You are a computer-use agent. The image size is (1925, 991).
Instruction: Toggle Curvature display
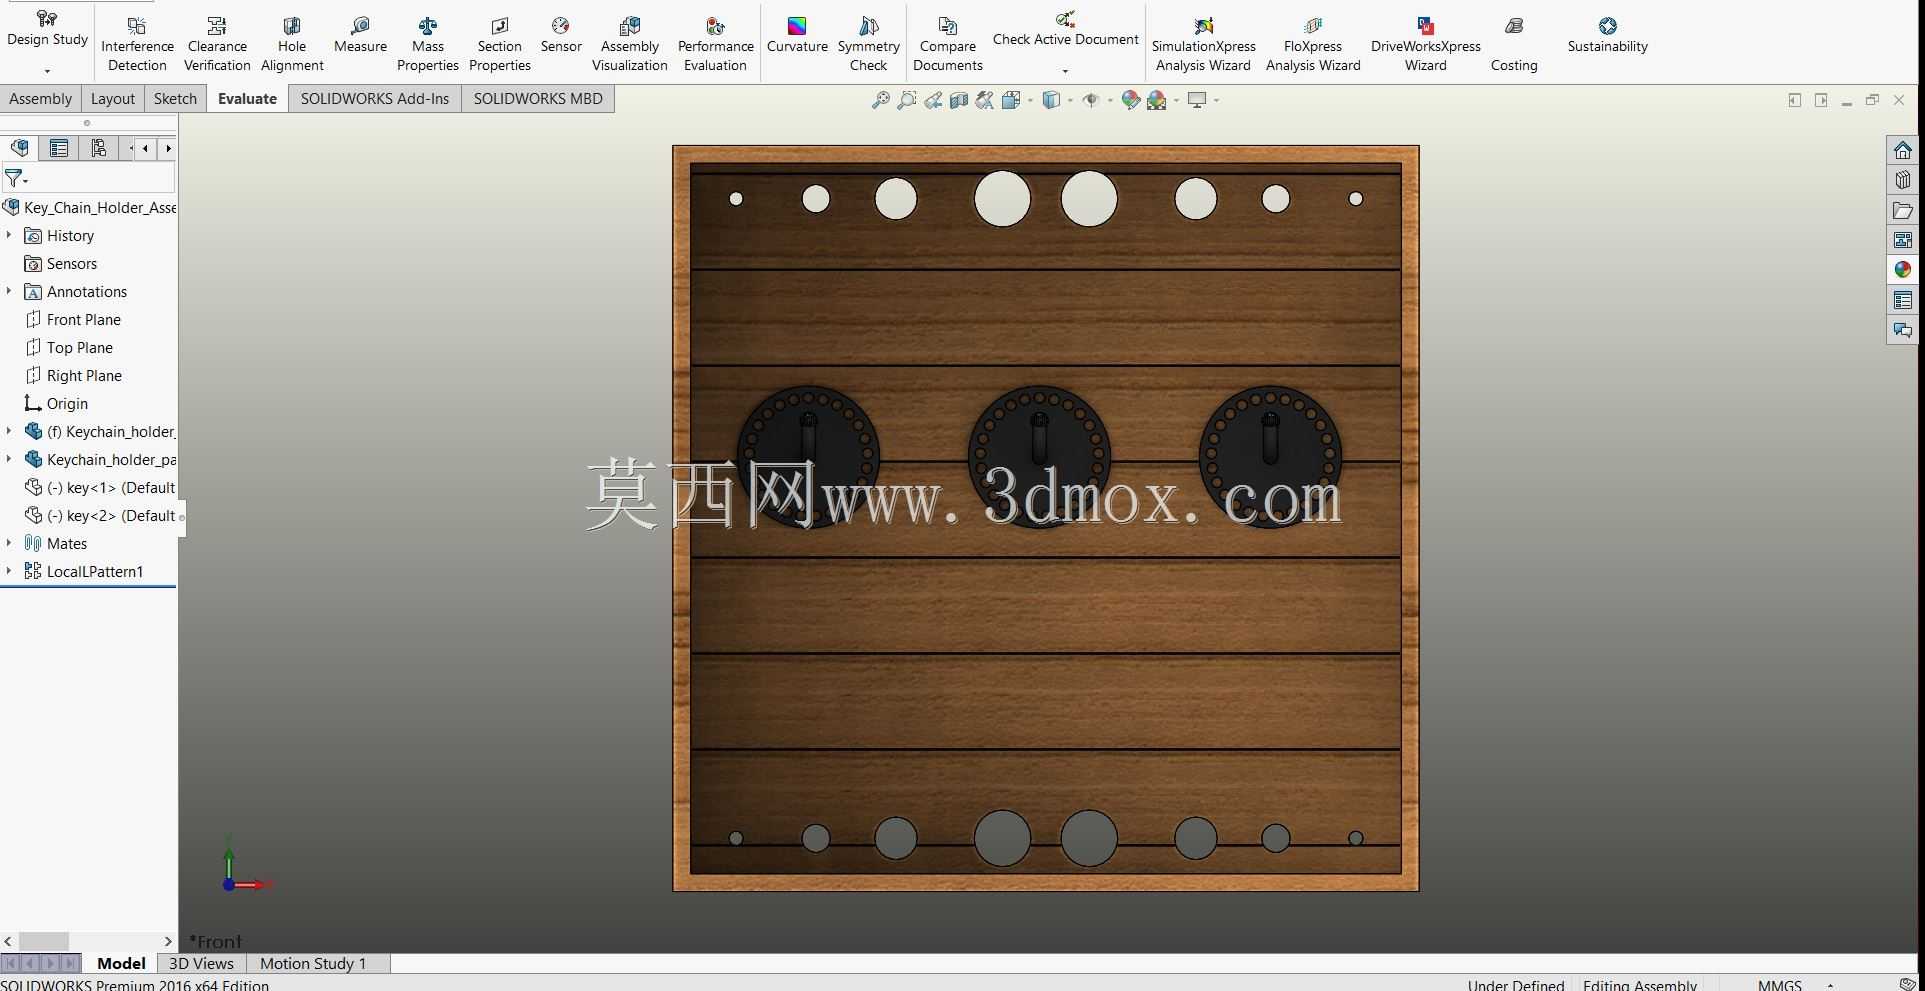797,36
